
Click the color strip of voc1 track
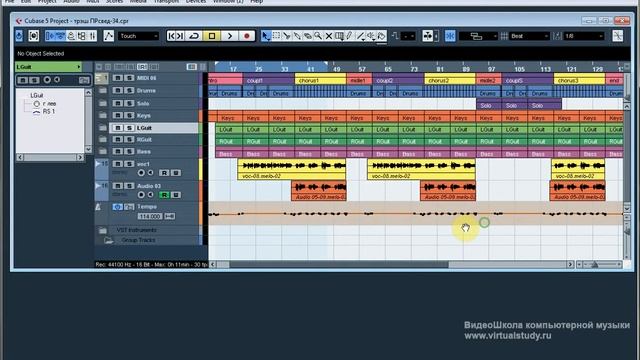click(200, 169)
